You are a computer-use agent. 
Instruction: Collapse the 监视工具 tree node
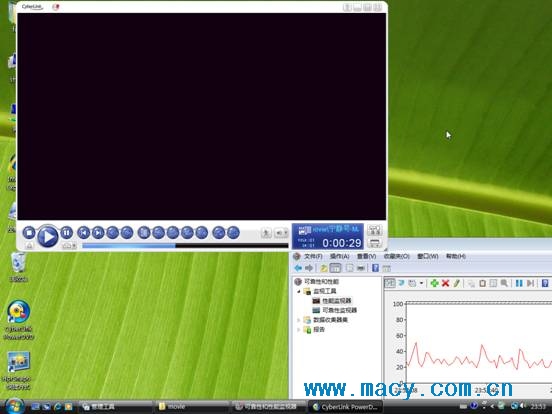point(299,291)
